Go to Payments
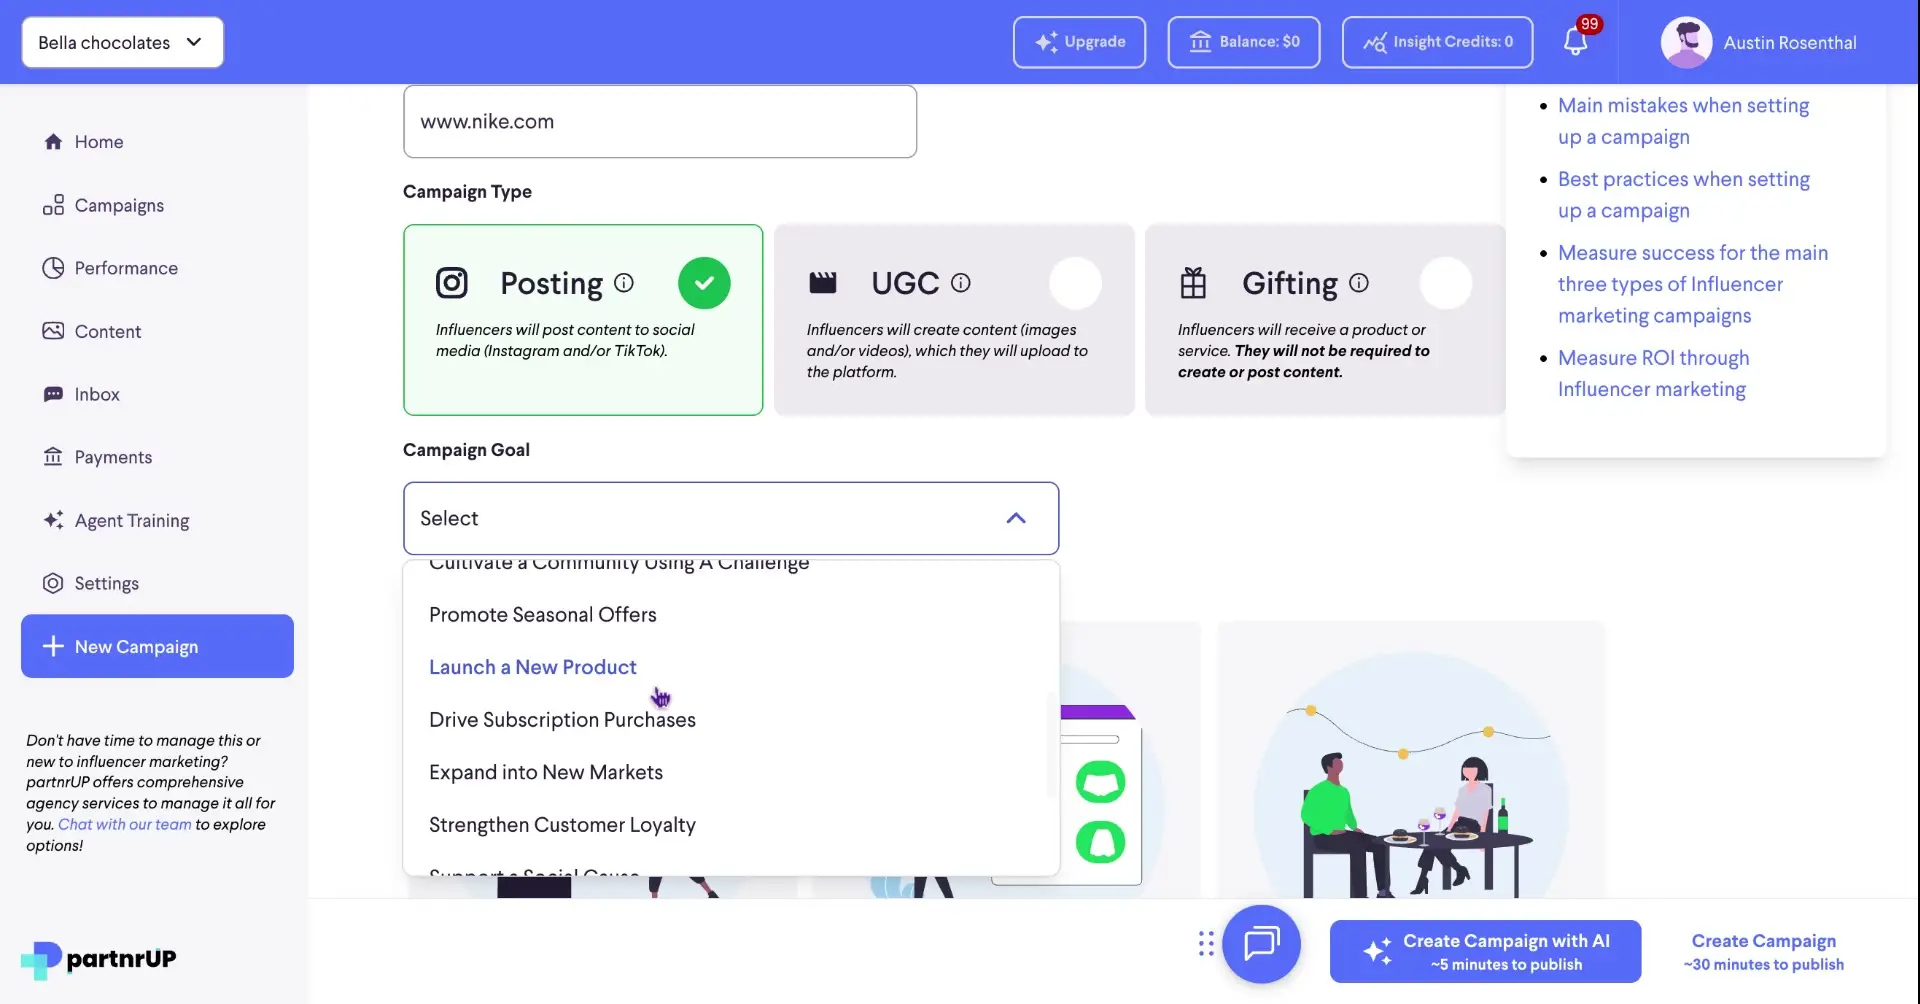 [x=113, y=456]
